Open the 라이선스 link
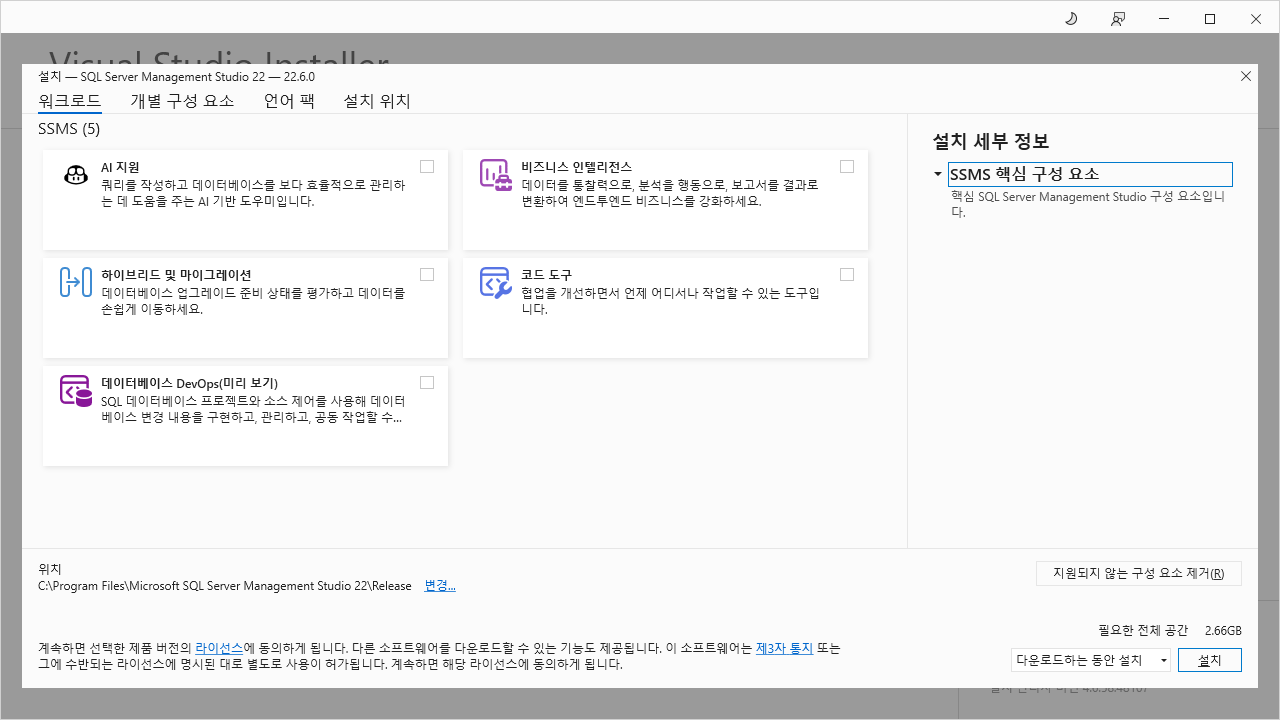The height and width of the screenshot is (720, 1280). [219, 648]
